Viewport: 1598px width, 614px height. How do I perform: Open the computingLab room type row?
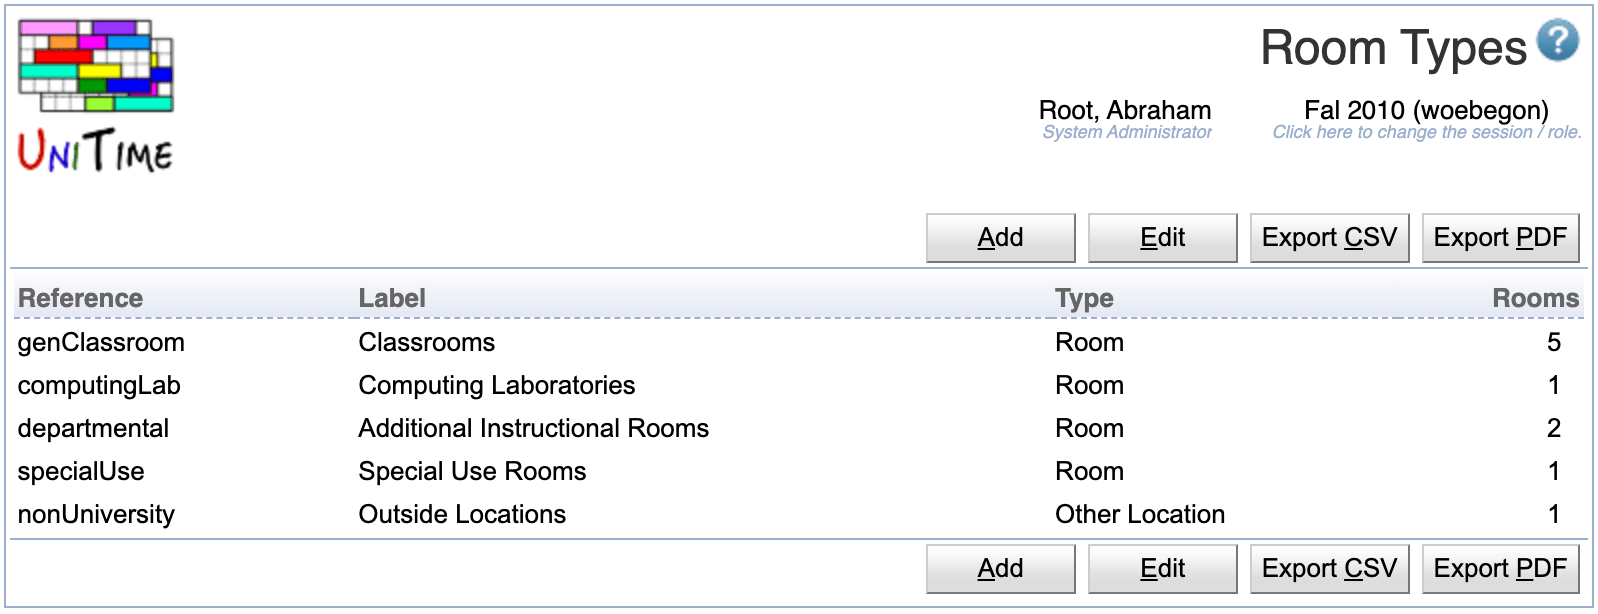99,386
